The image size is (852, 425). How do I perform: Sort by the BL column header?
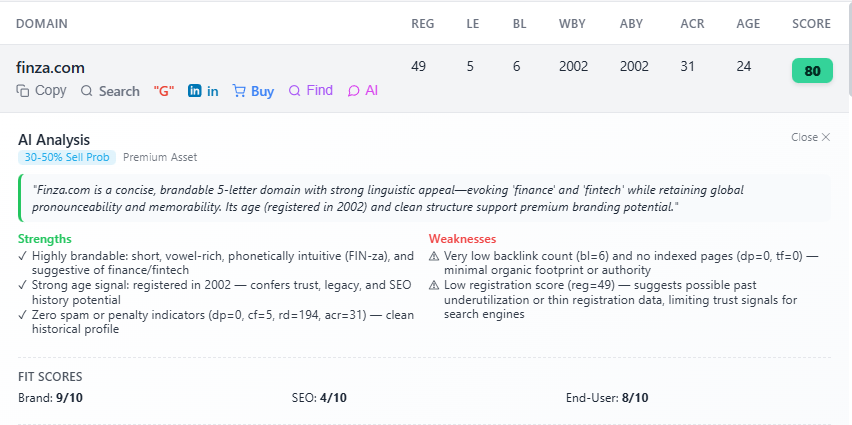(x=519, y=23)
